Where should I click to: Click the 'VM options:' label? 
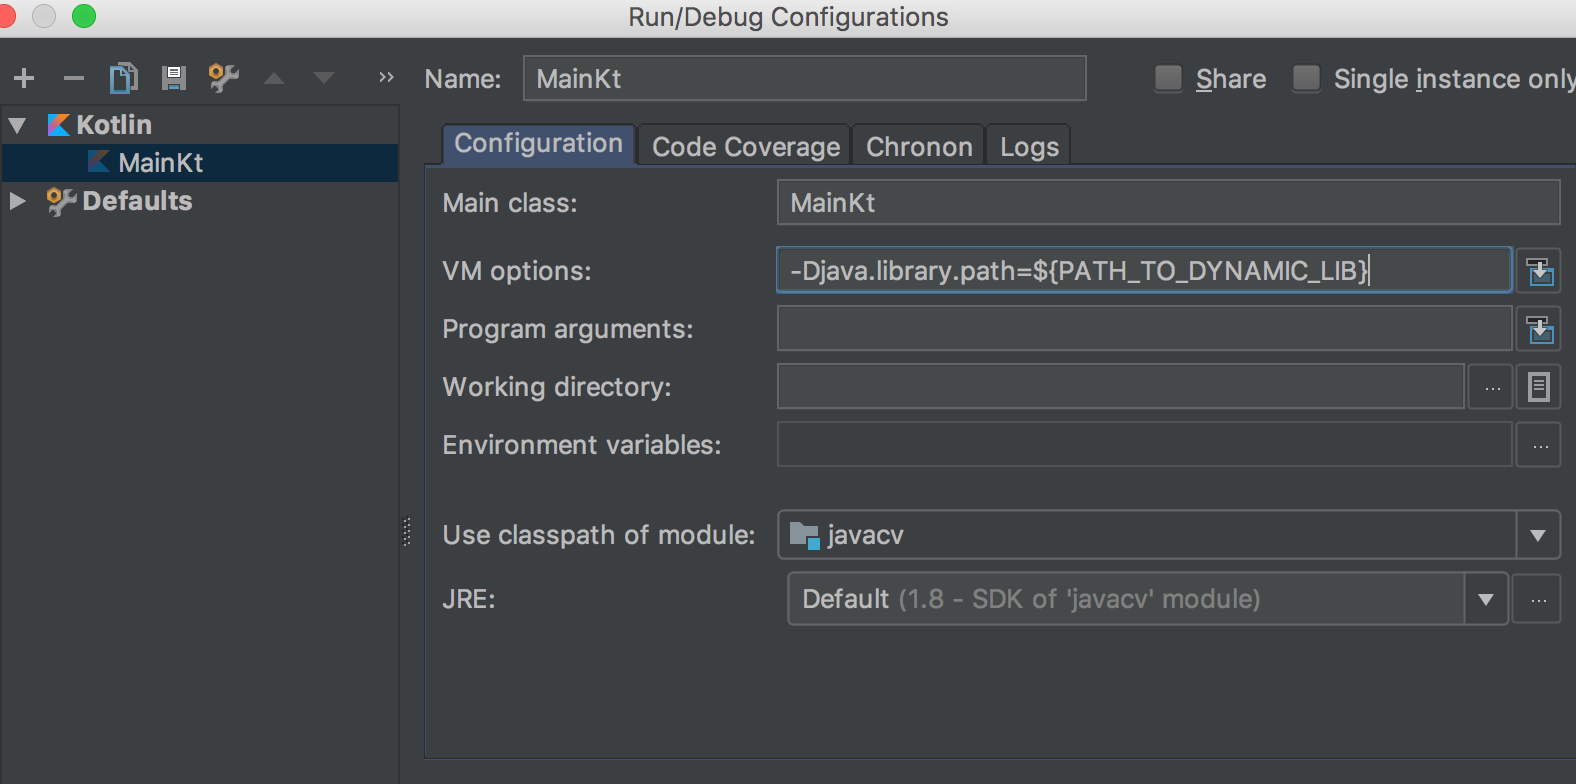(516, 271)
